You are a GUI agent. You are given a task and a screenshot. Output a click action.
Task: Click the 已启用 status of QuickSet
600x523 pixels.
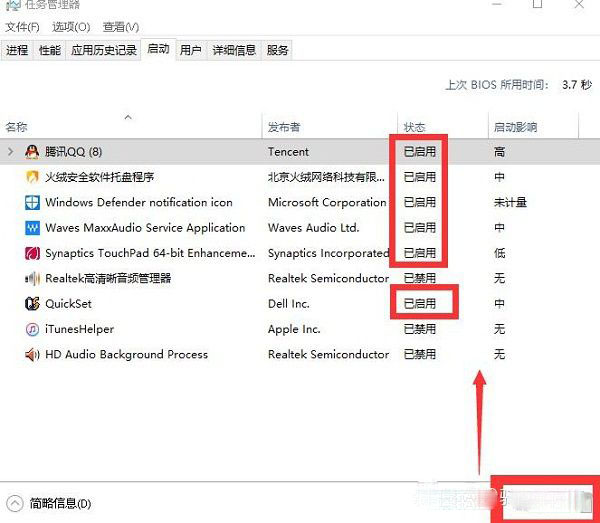[419, 304]
